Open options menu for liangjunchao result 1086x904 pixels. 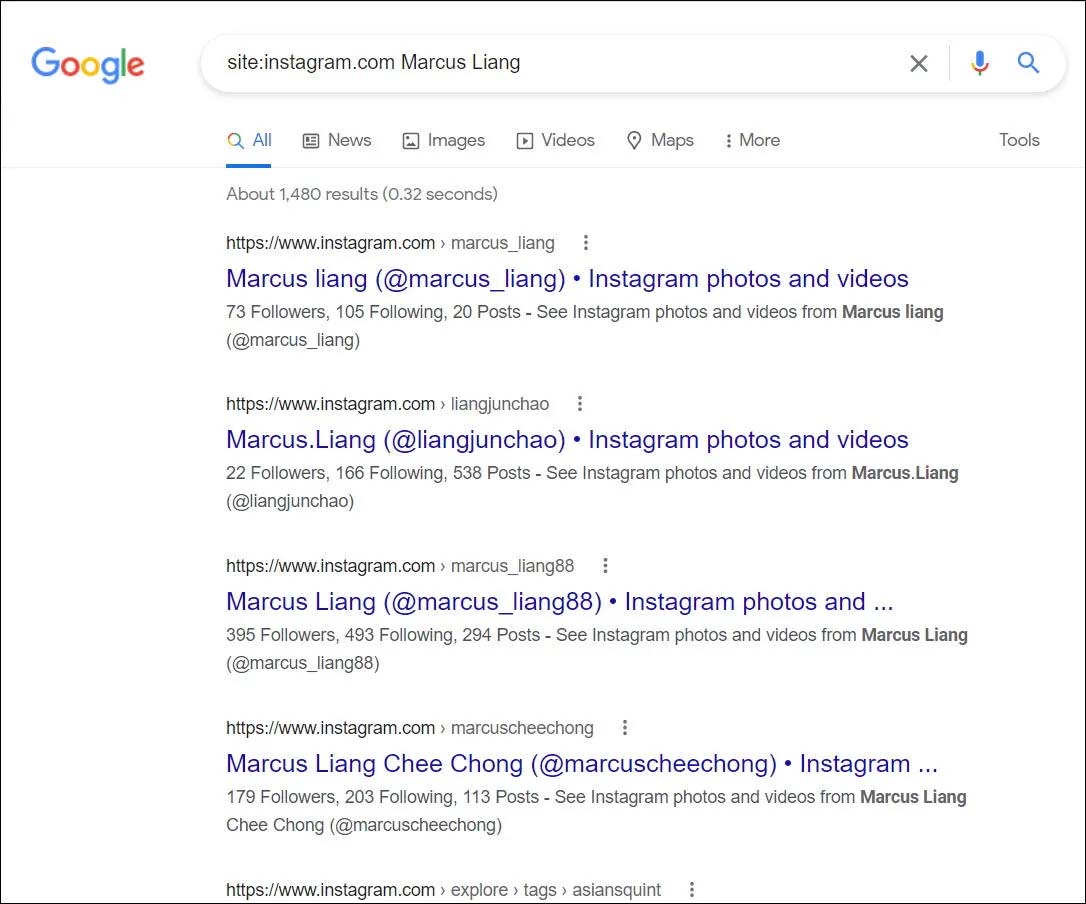click(x=580, y=403)
